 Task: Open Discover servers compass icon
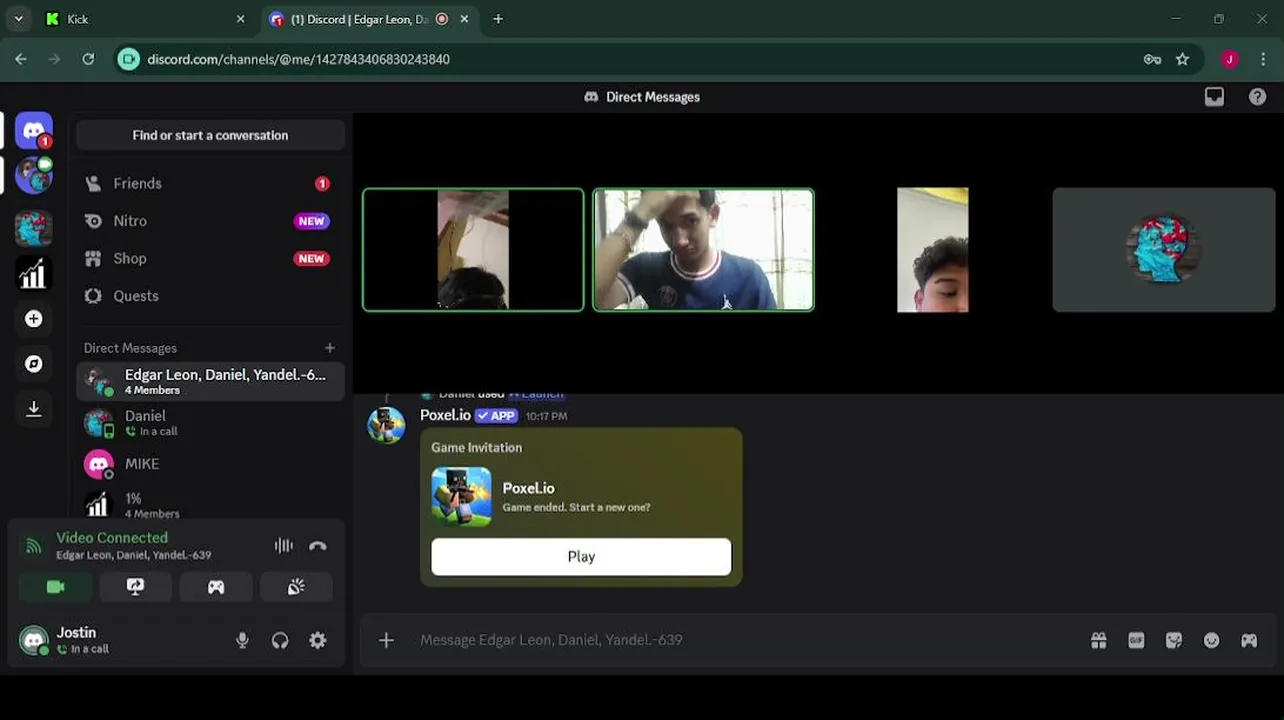[x=34, y=364]
